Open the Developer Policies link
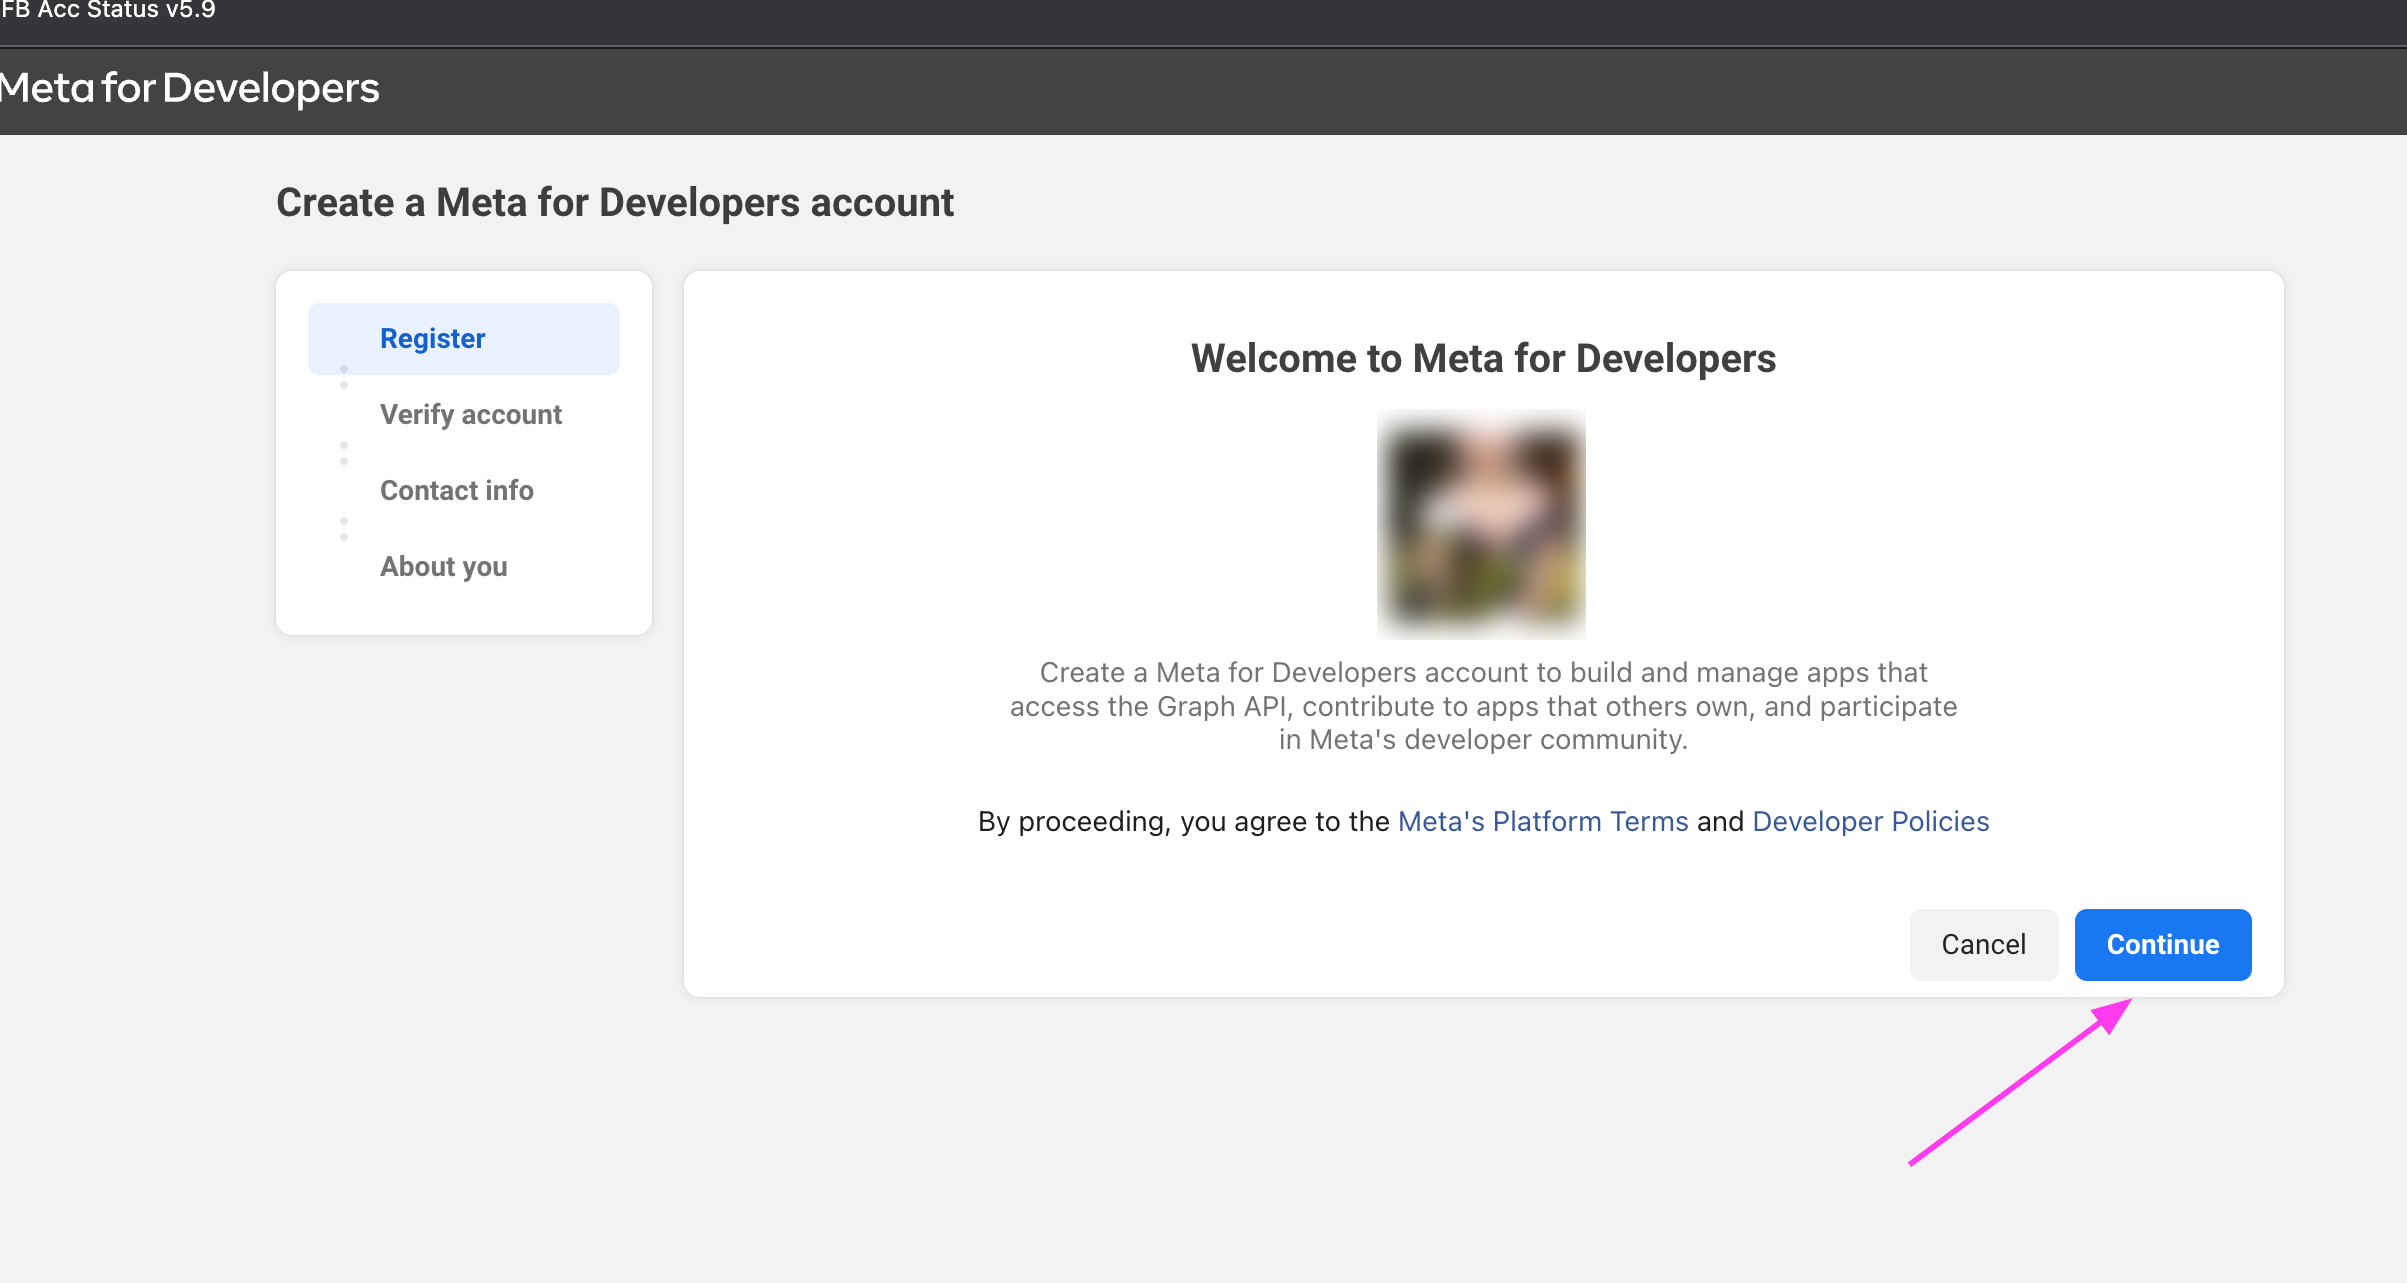The width and height of the screenshot is (2407, 1283). [1870, 821]
